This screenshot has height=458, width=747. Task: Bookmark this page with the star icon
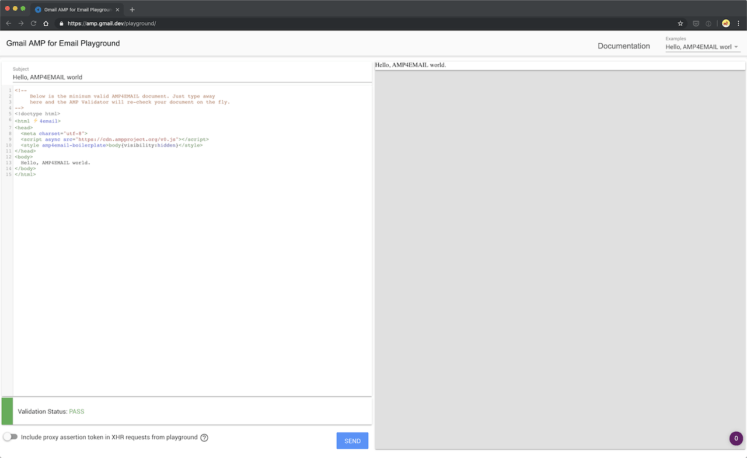coord(680,23)
